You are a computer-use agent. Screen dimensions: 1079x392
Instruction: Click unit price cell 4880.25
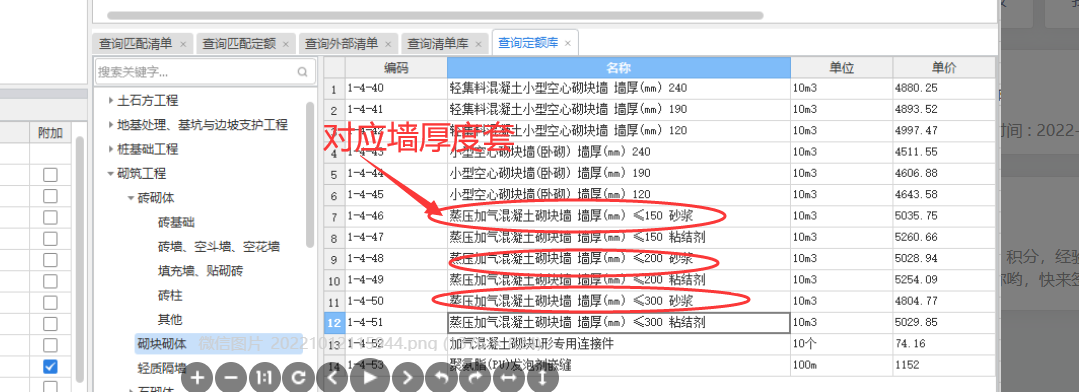[x=944, y=88]
